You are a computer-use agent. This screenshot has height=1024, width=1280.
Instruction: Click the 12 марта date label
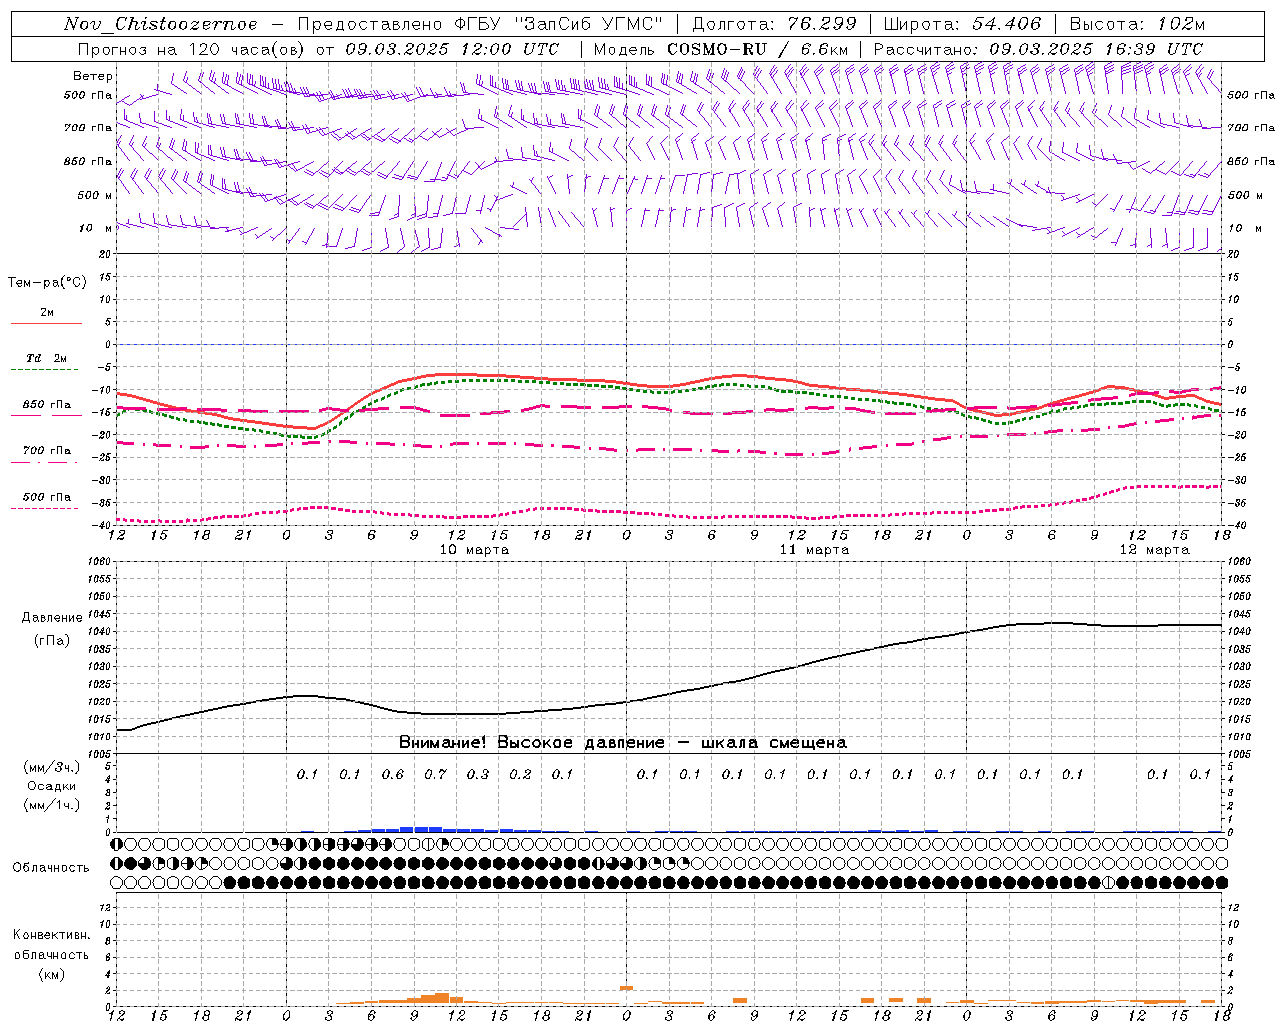click(1154, 550)
